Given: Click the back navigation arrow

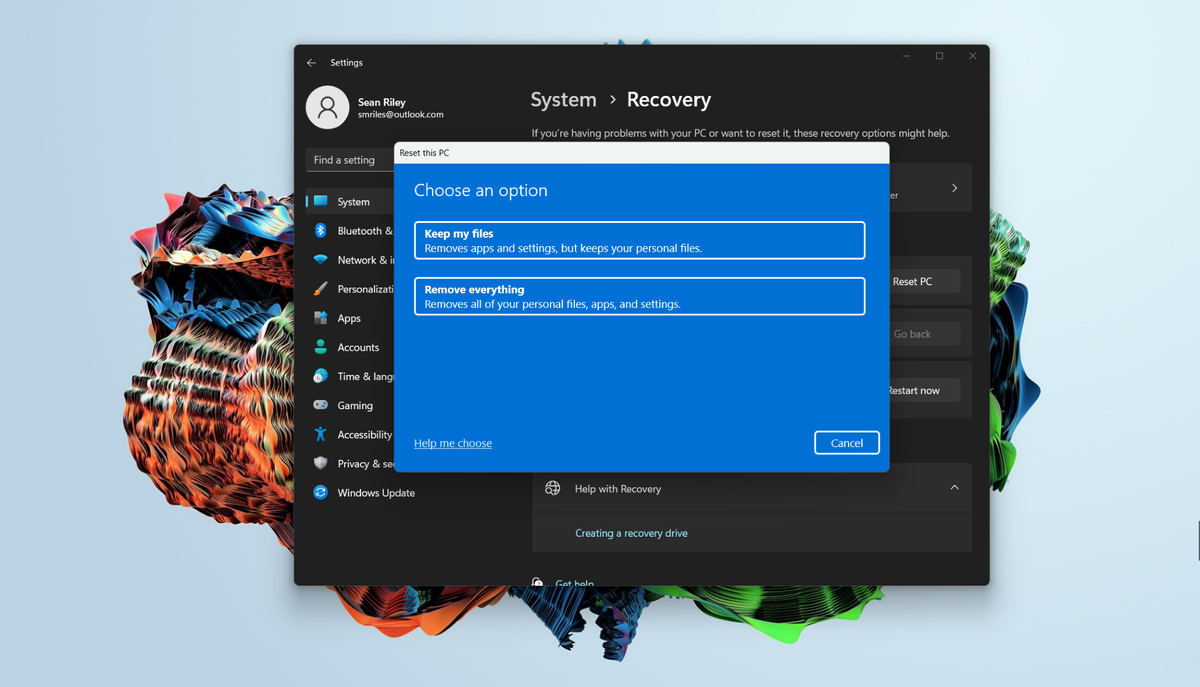Looking at the screenshot, I should tap(311, 62).
